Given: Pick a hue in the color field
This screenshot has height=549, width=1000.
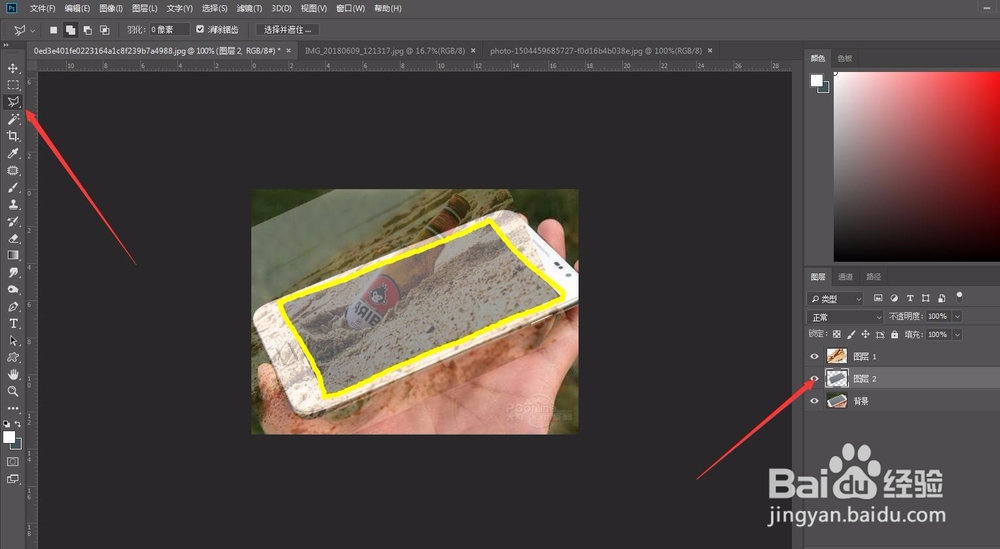Looking at the screenshot, I should click(916, 166).
